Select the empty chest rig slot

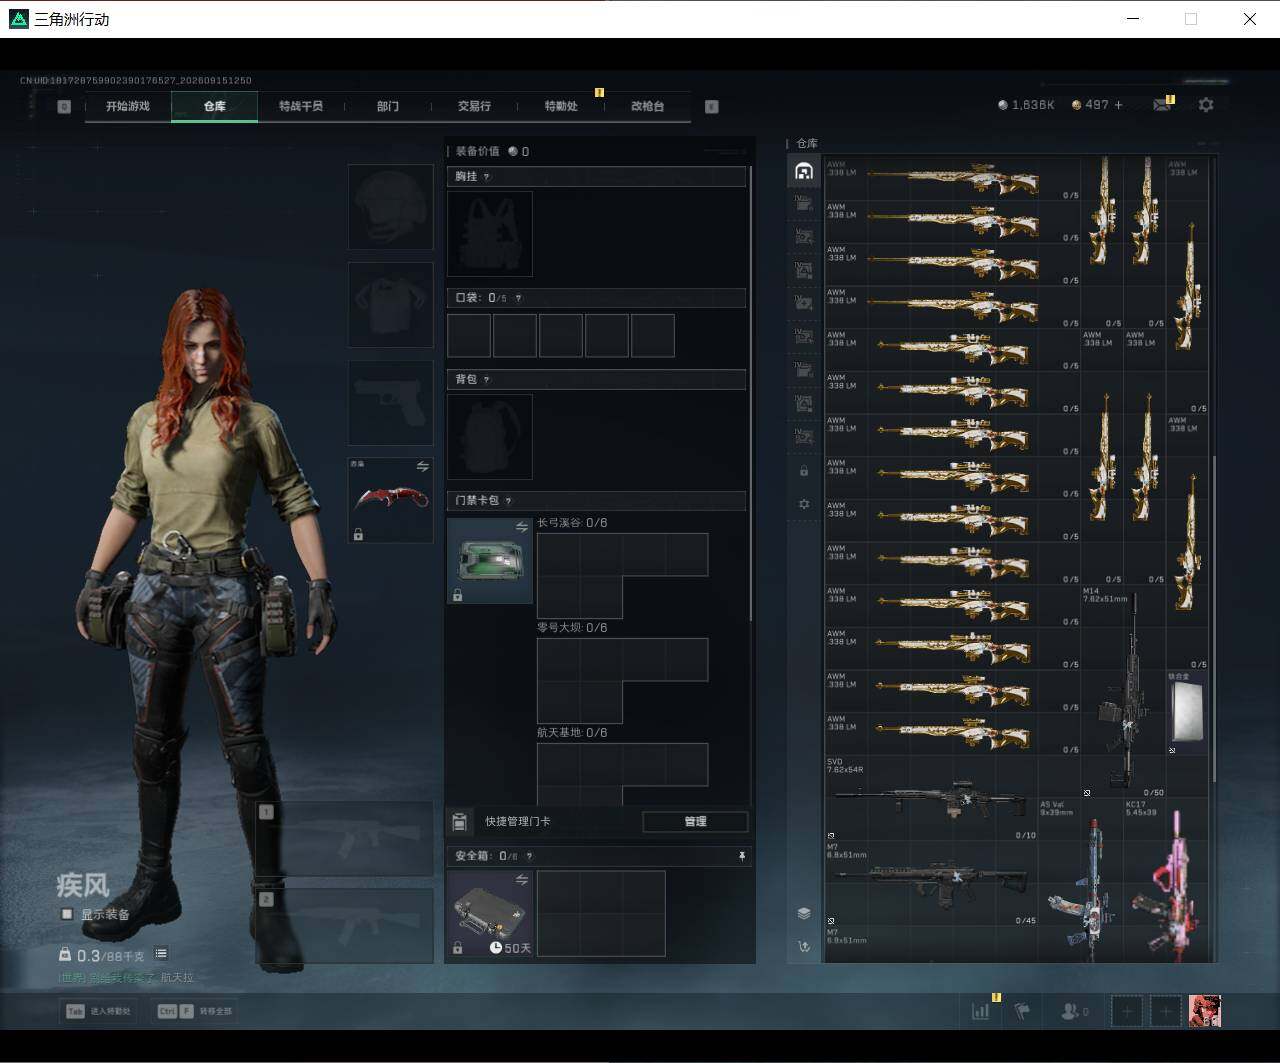(x=490, y=234)
